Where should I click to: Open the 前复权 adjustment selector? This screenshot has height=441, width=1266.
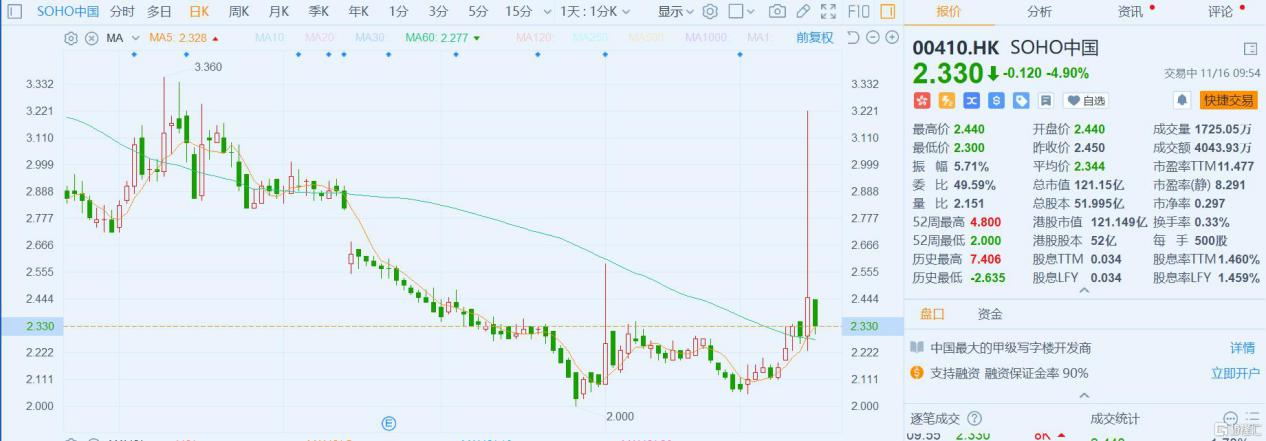coord(814,38)
